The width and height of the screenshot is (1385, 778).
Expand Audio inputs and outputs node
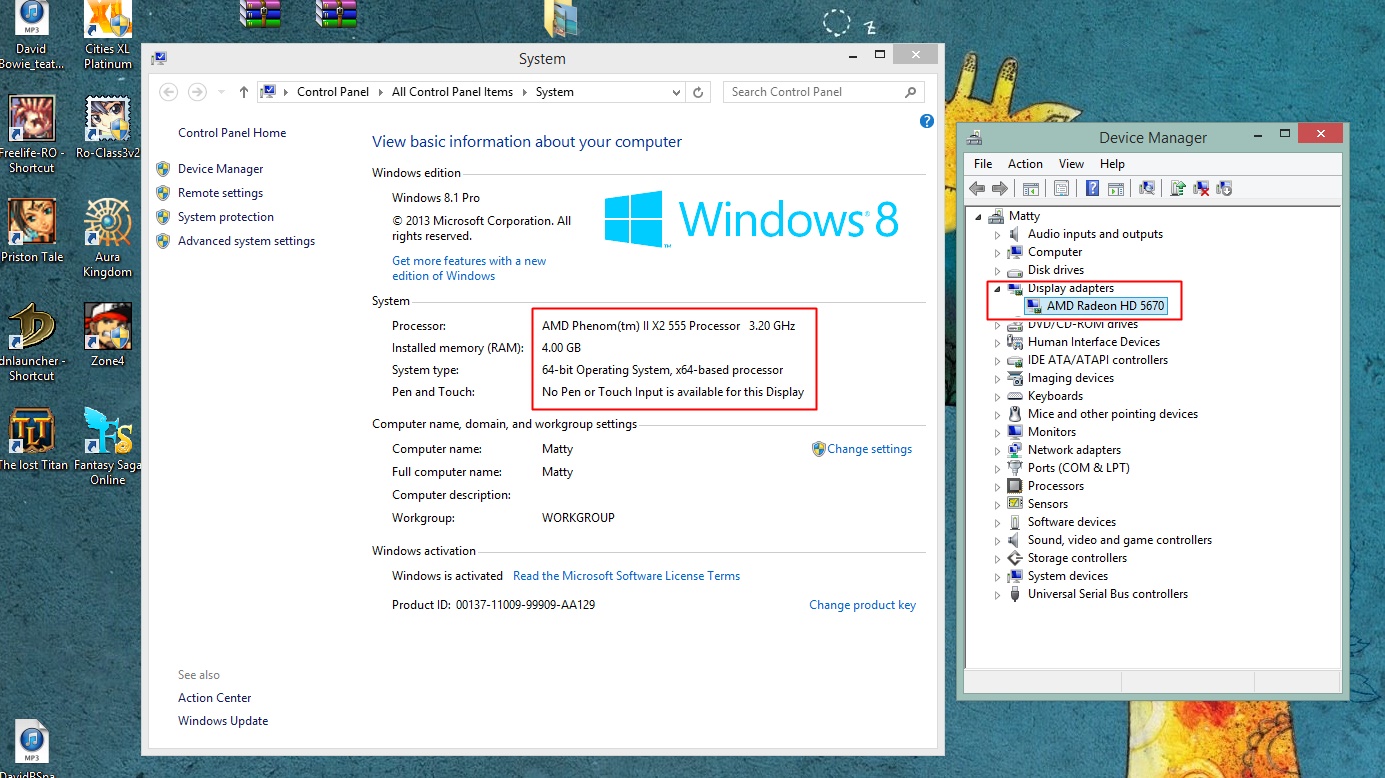click(997, 235)
